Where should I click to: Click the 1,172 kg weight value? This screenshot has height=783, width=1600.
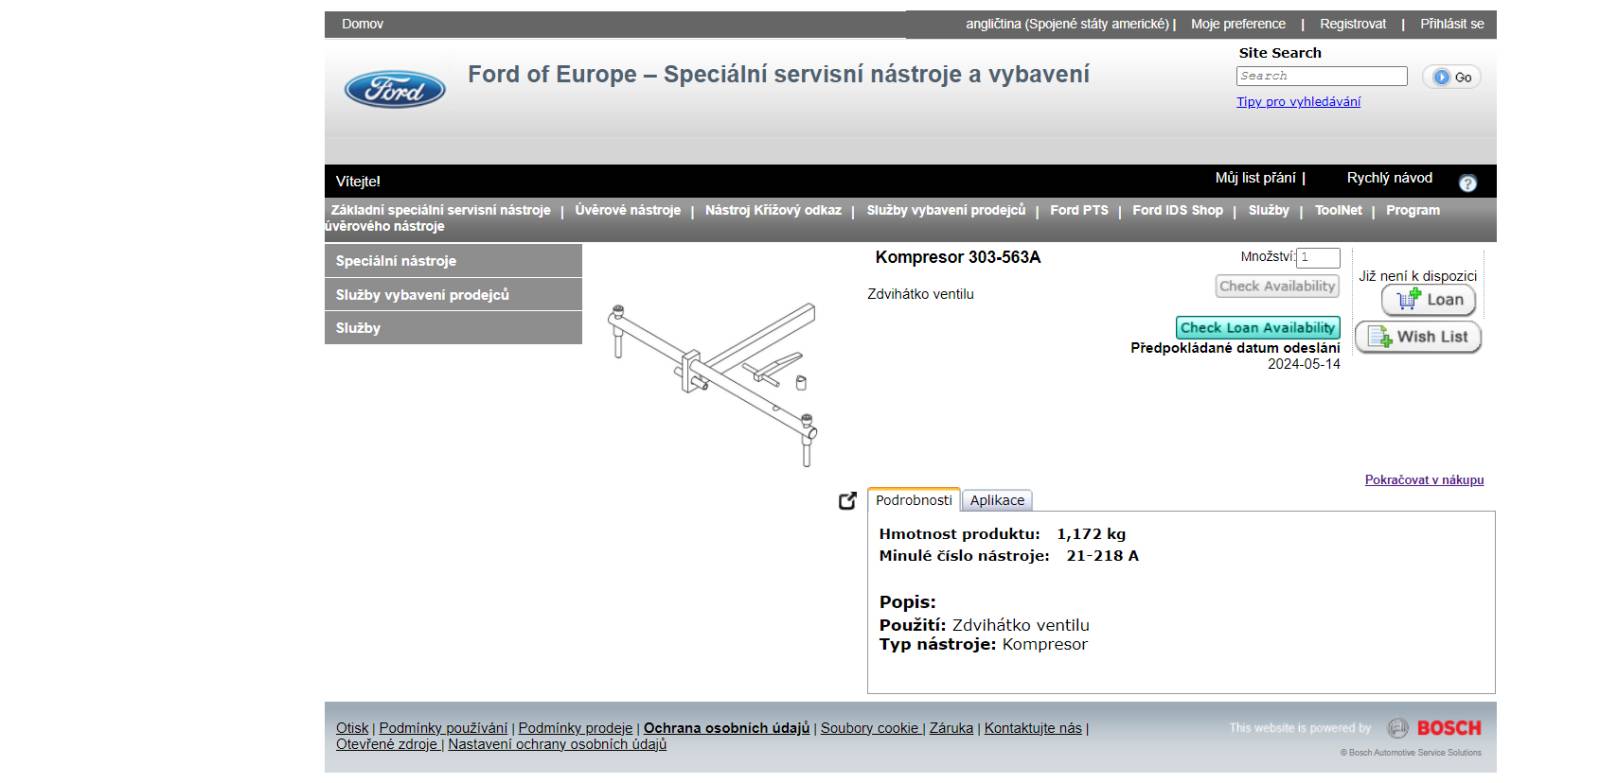pyautogui.click(x=1091, y=534)
